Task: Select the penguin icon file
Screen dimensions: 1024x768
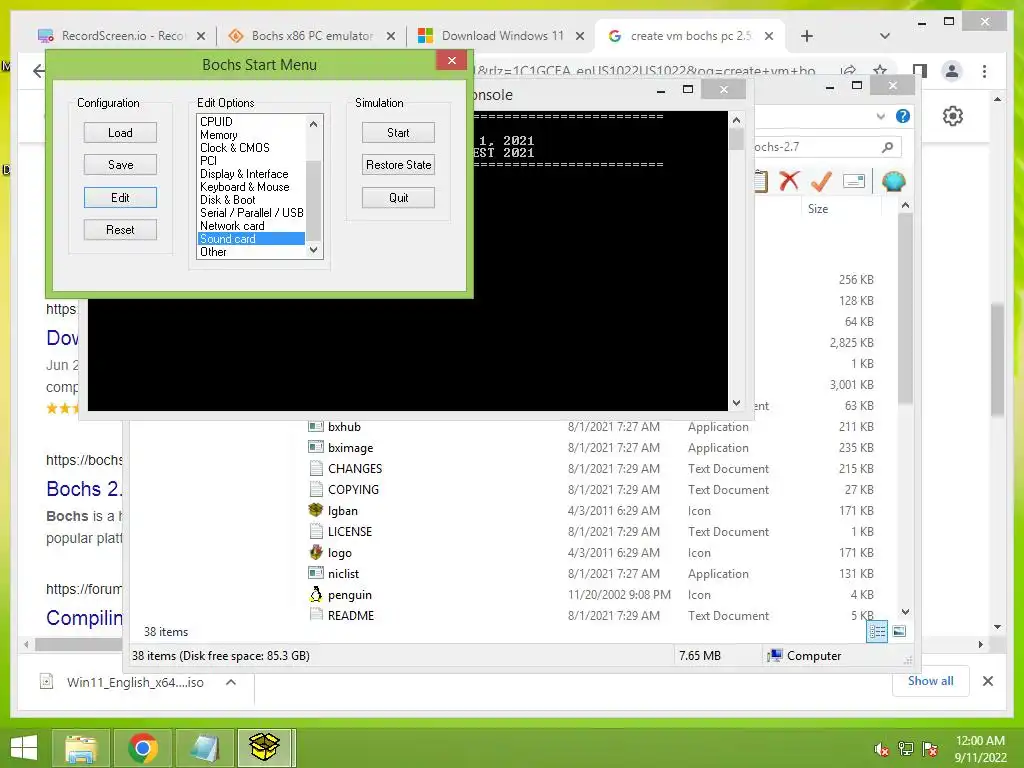Action: tap(349, 595)
